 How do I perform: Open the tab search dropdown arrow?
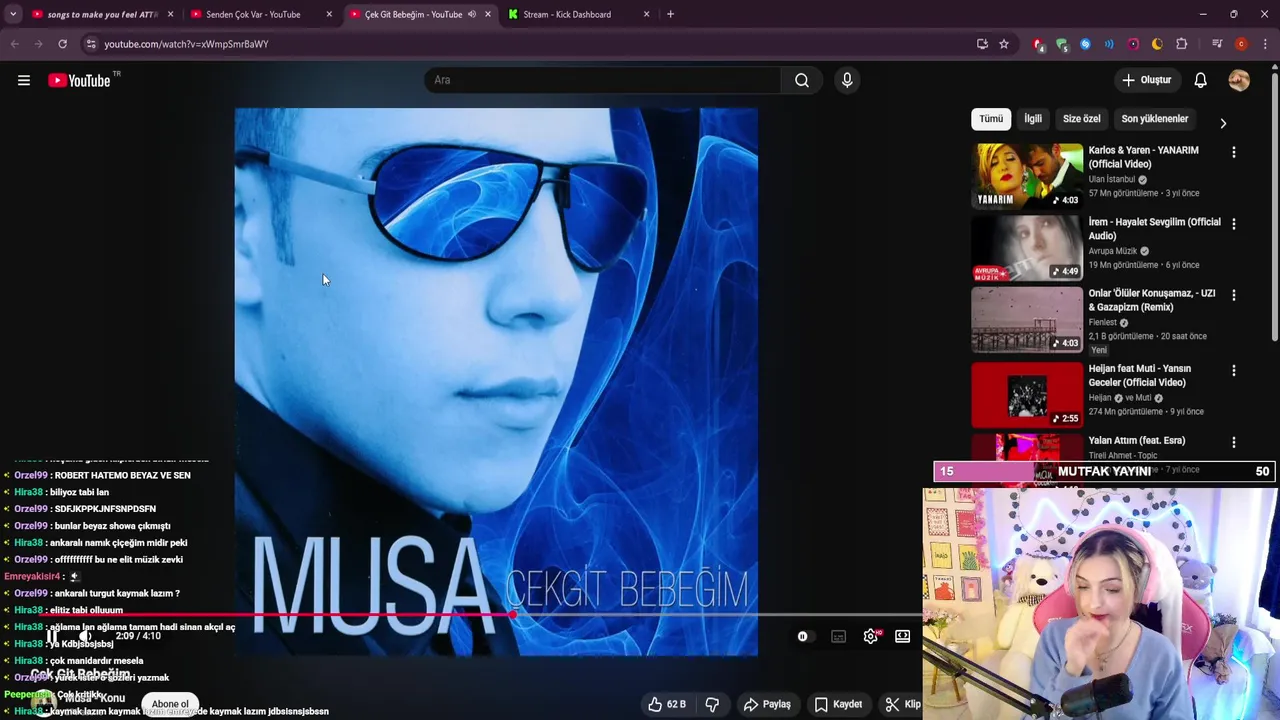point(12,14)
